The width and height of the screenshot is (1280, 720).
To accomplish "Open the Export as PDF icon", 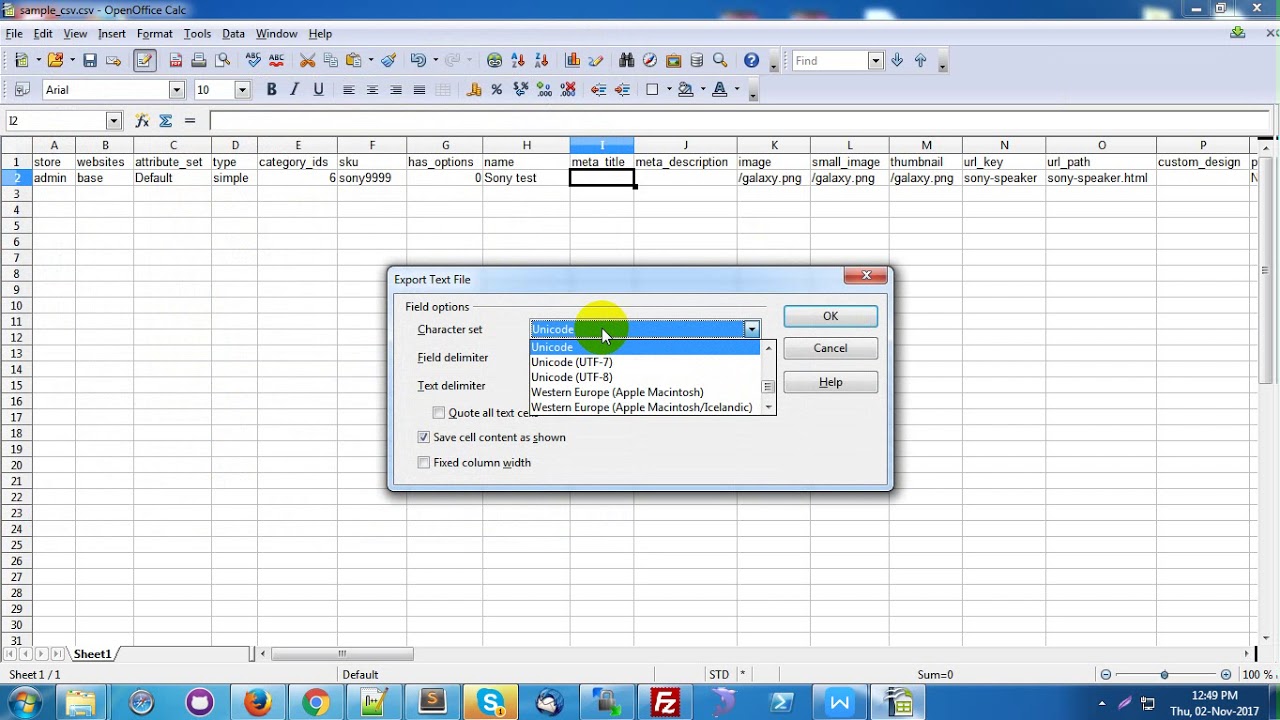I will click(x=176, y=61).
